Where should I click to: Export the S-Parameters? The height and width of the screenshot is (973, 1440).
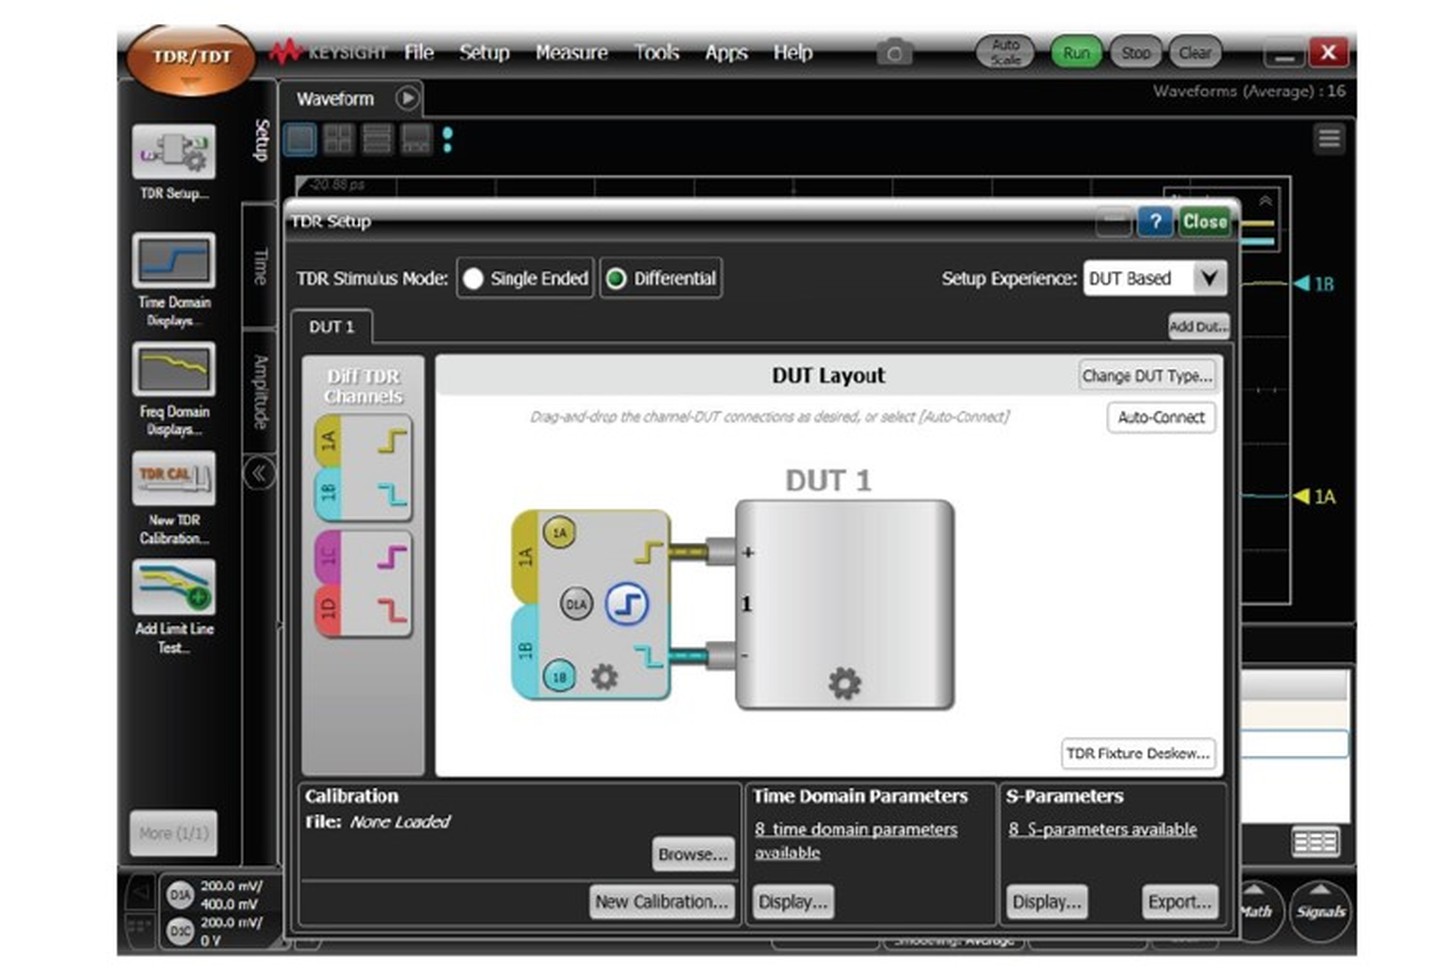pyautogui.click(x=1179, y=901)
